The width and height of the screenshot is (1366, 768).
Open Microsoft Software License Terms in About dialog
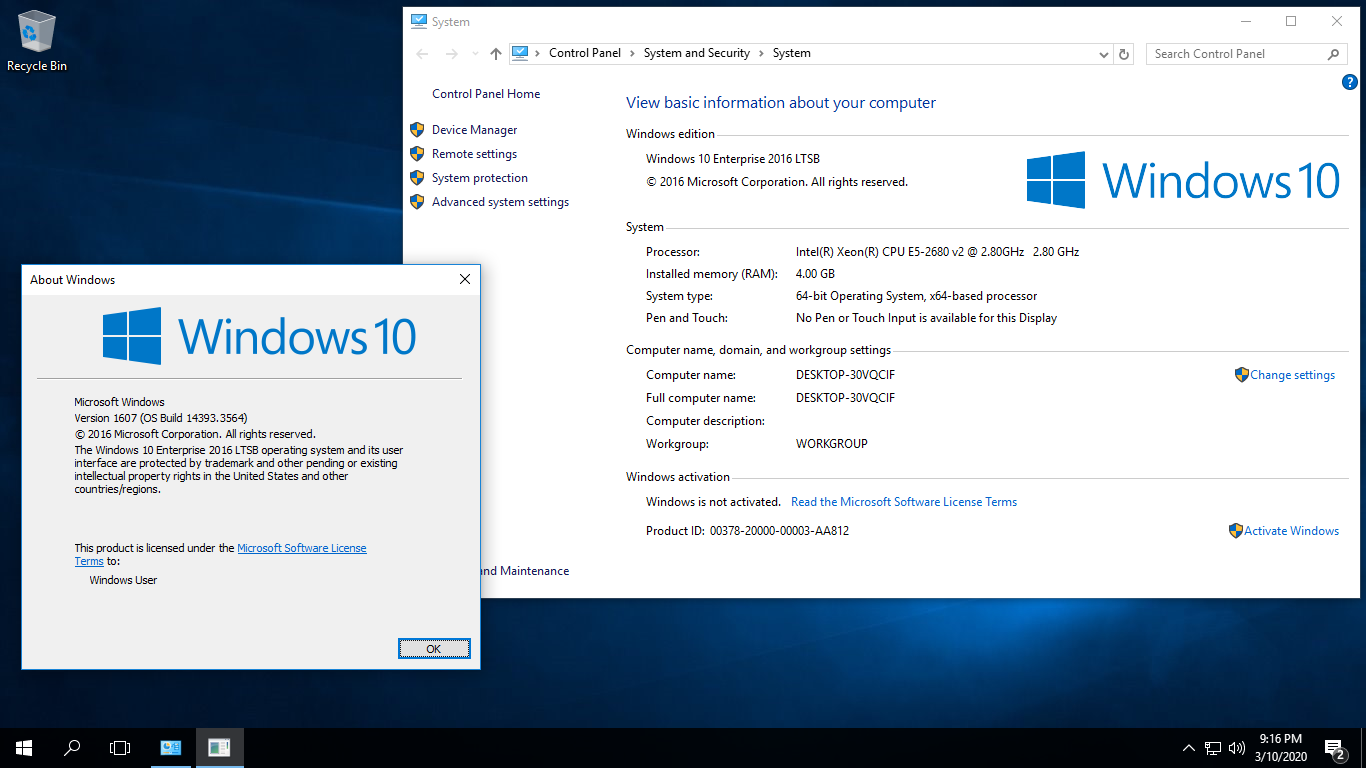click(302, 548)
